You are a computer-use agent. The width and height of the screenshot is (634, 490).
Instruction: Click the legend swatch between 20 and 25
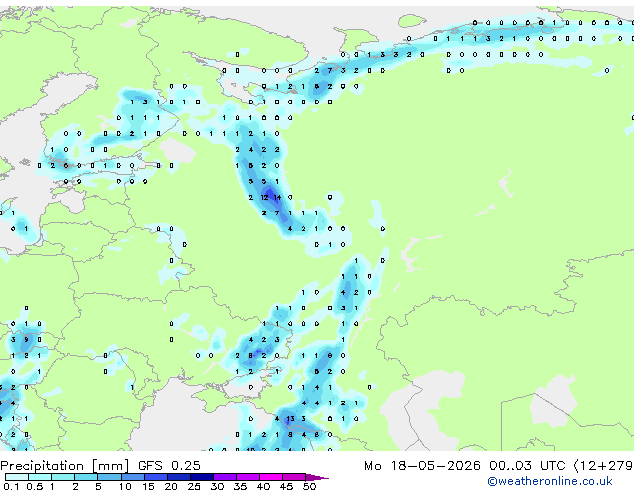[x=179, y=477]
